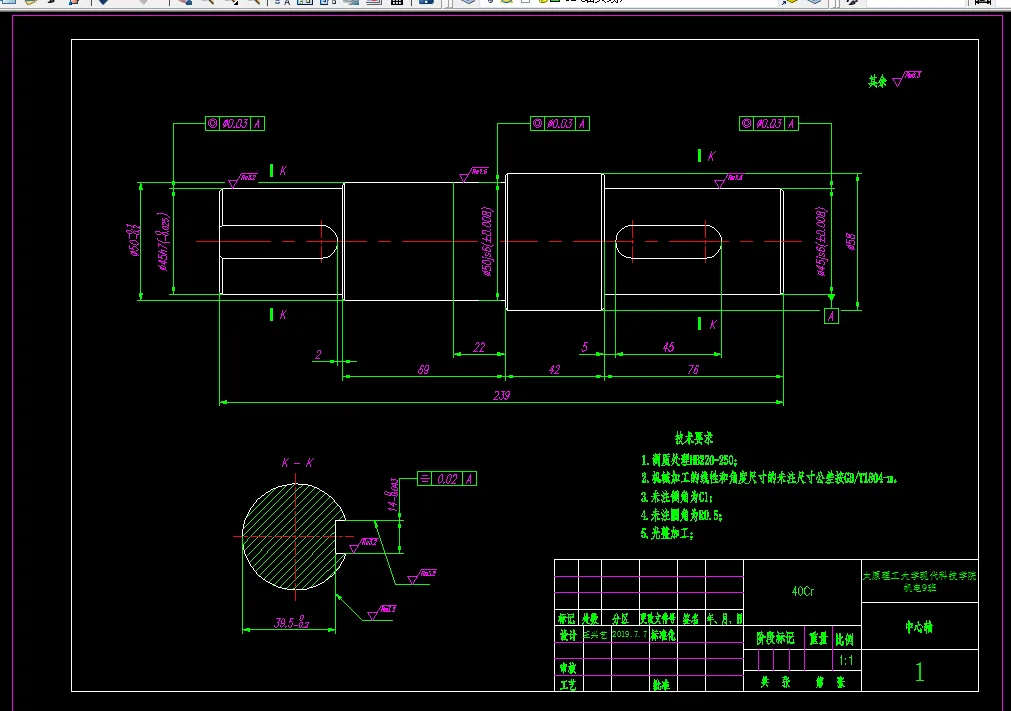The height and width of the screenshot is (711, 1011).
Task: Select technical note 5 光整加工
Action: (667, 533)
